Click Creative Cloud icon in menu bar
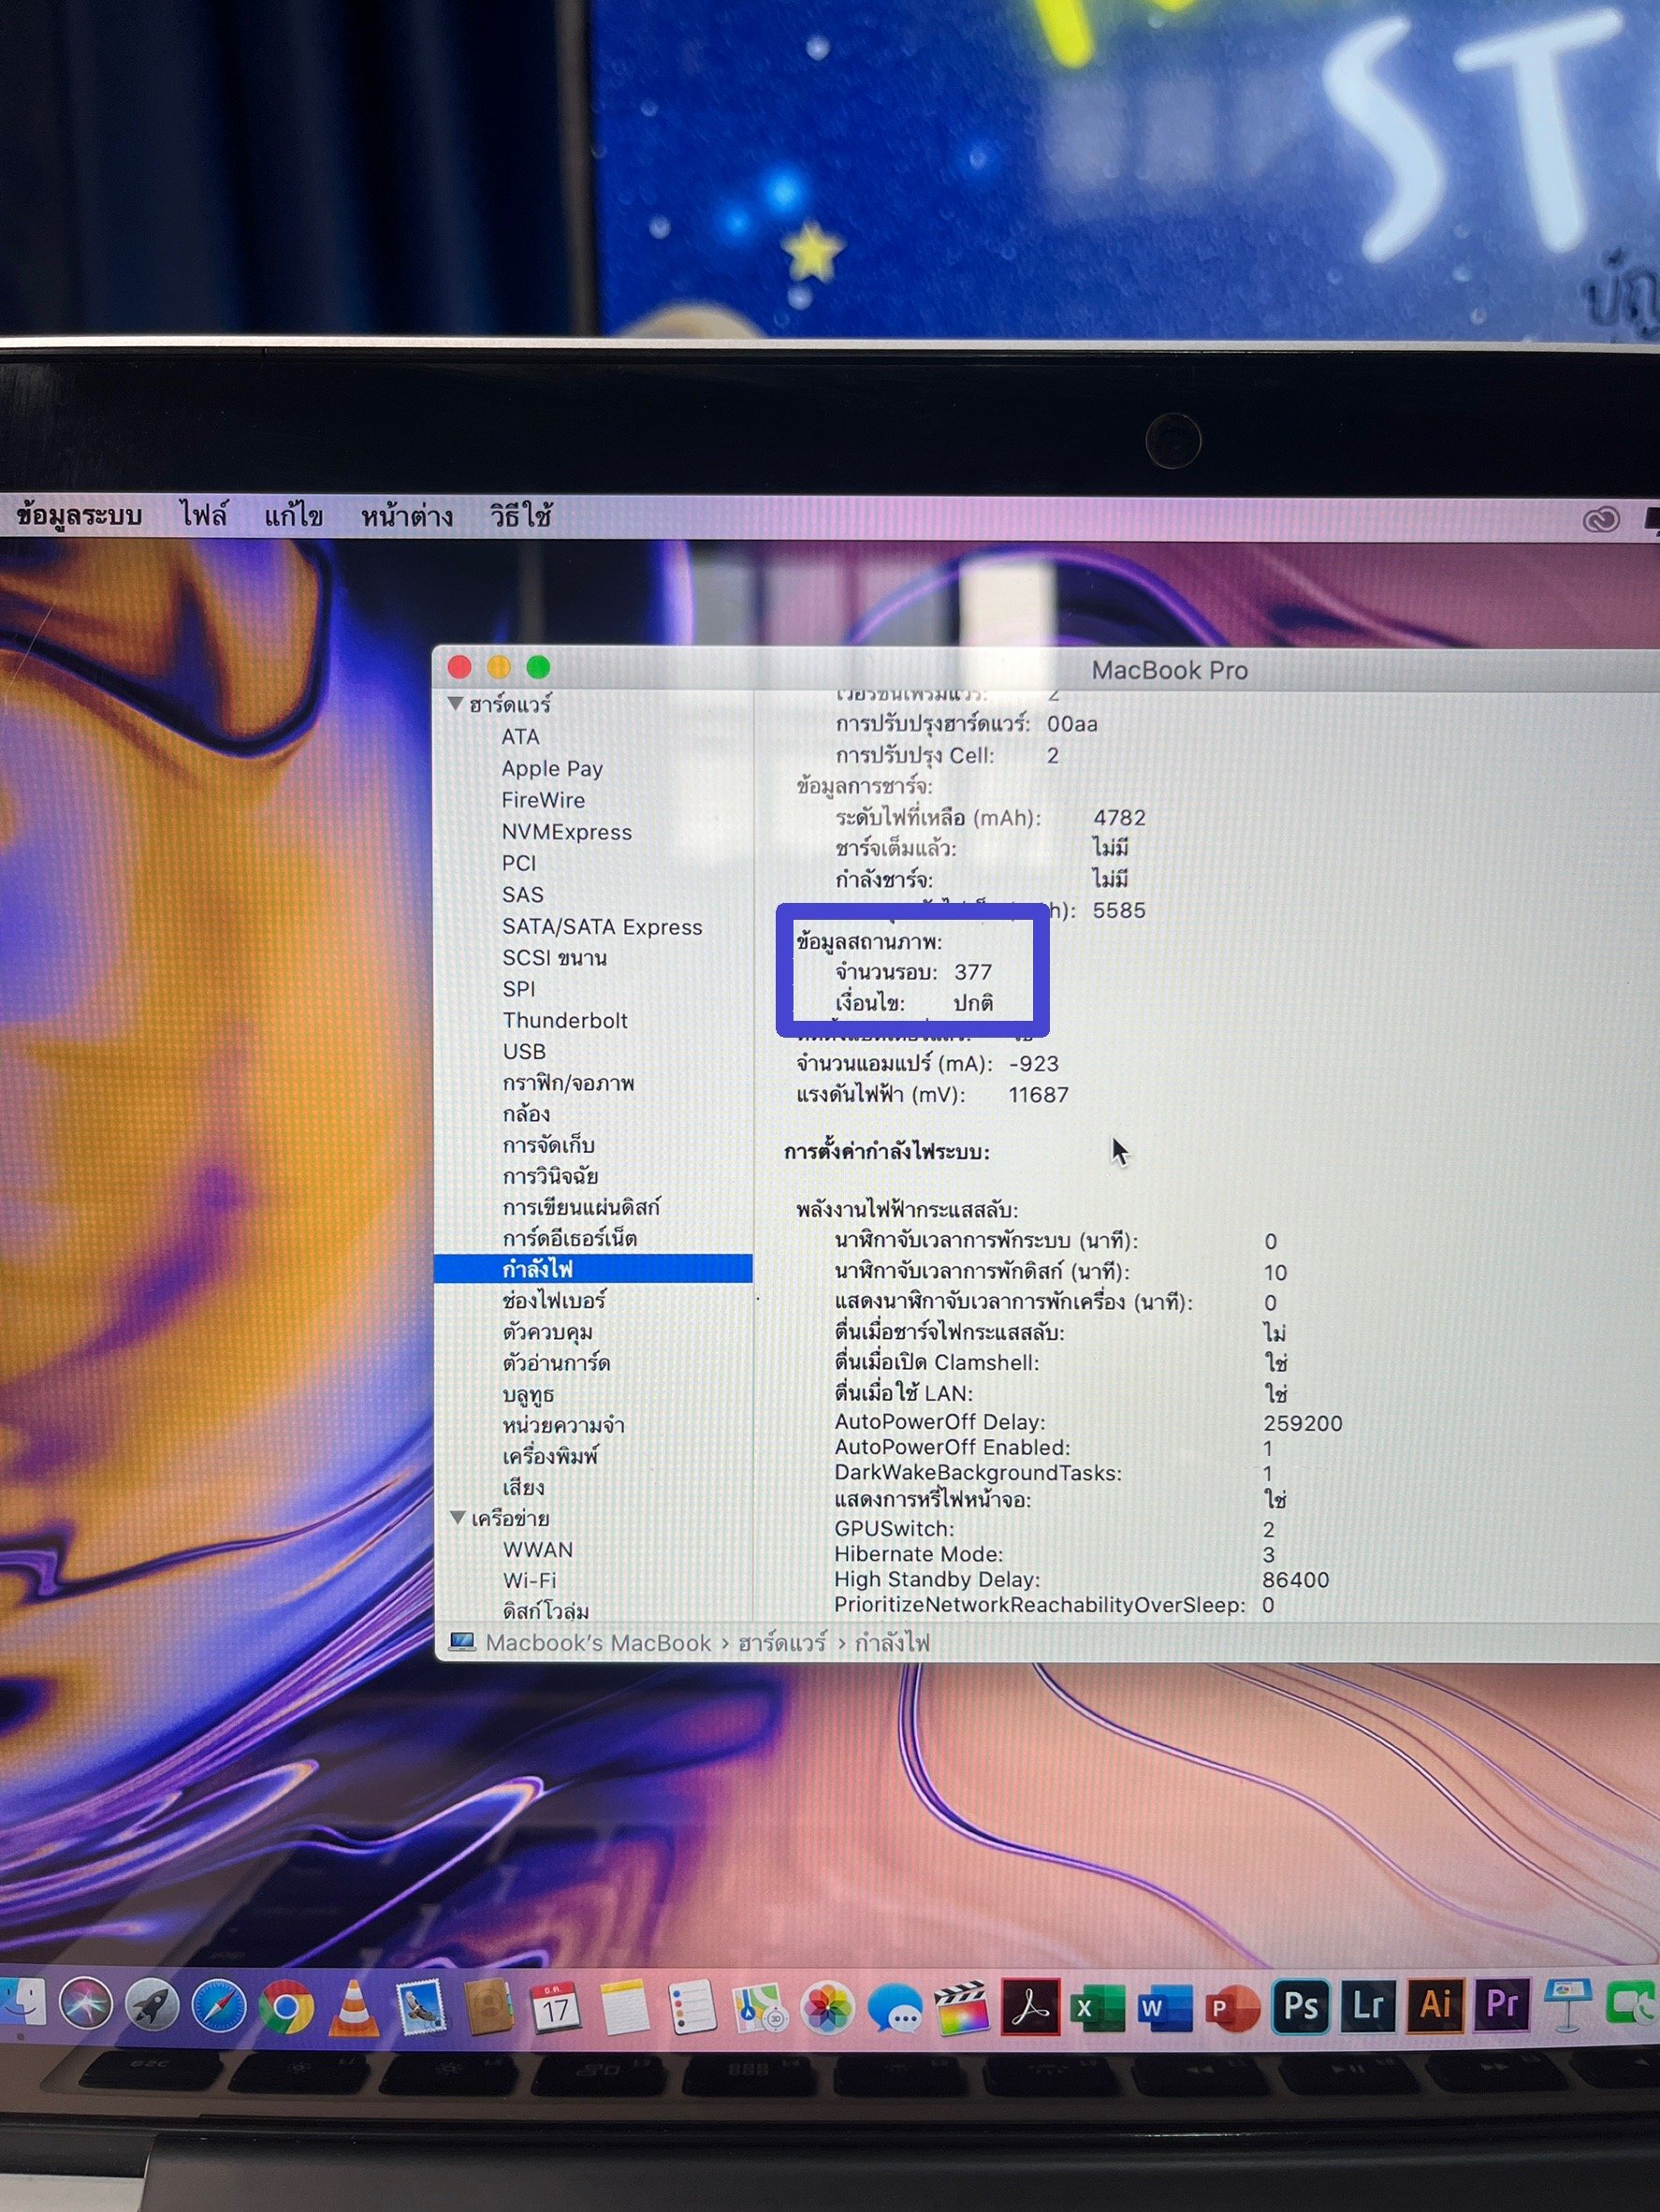The image size is (1660, 2212). [1601, 520]
